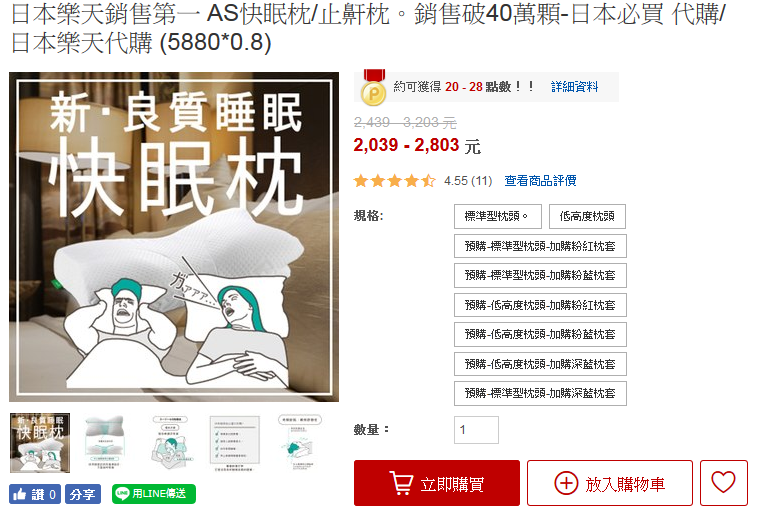Click the star rating icons
This screenshot has height=516, width=764.
[395, 181]
